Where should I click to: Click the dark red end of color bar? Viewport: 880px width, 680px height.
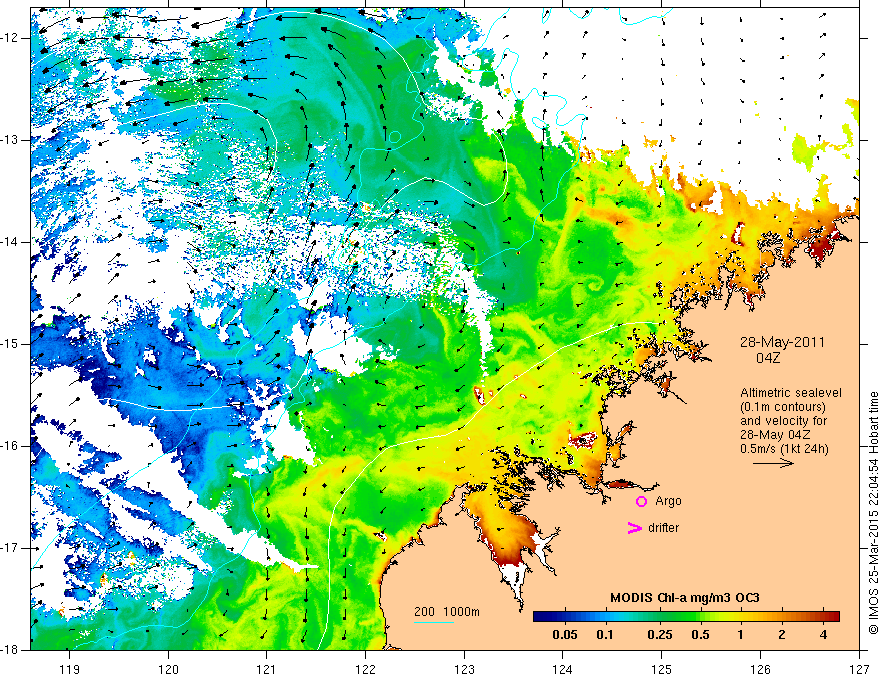click(x=833, y=616)
